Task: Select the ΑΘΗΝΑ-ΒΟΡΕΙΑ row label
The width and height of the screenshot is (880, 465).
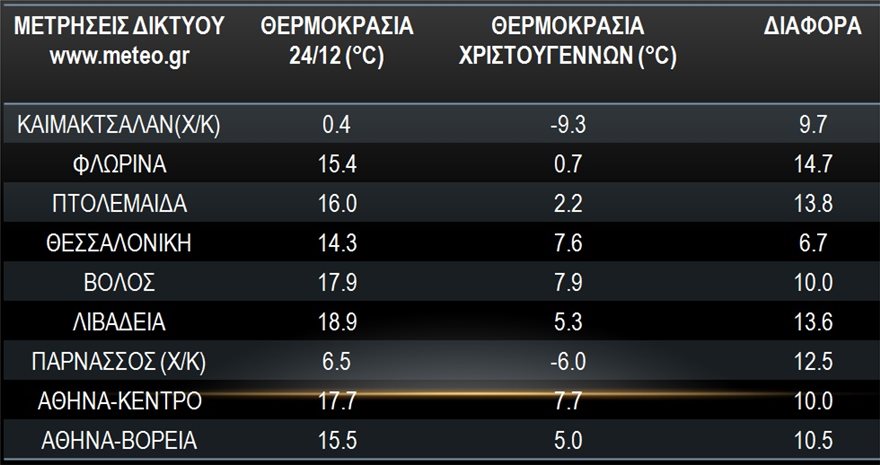Action: click(x=121, y=440)
